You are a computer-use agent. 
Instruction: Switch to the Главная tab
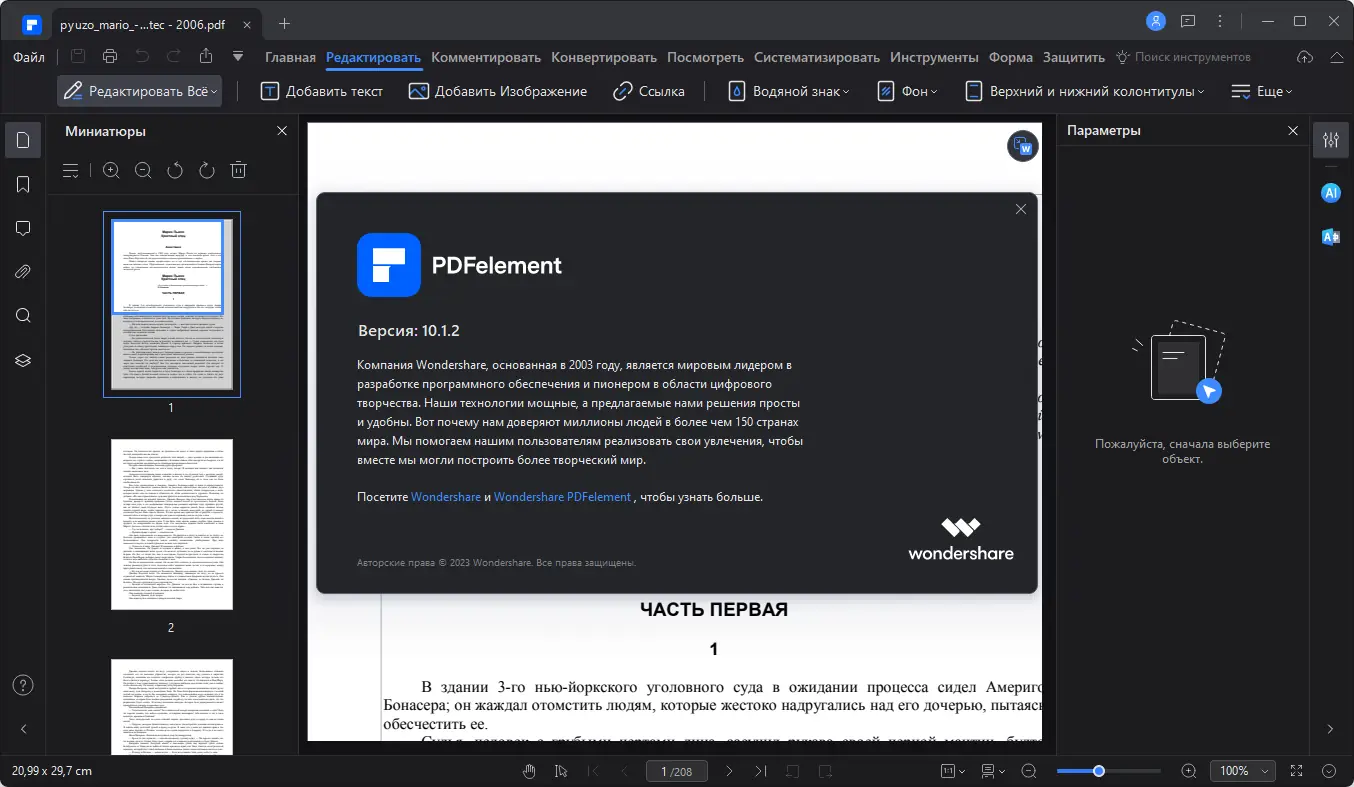(290, 57)
